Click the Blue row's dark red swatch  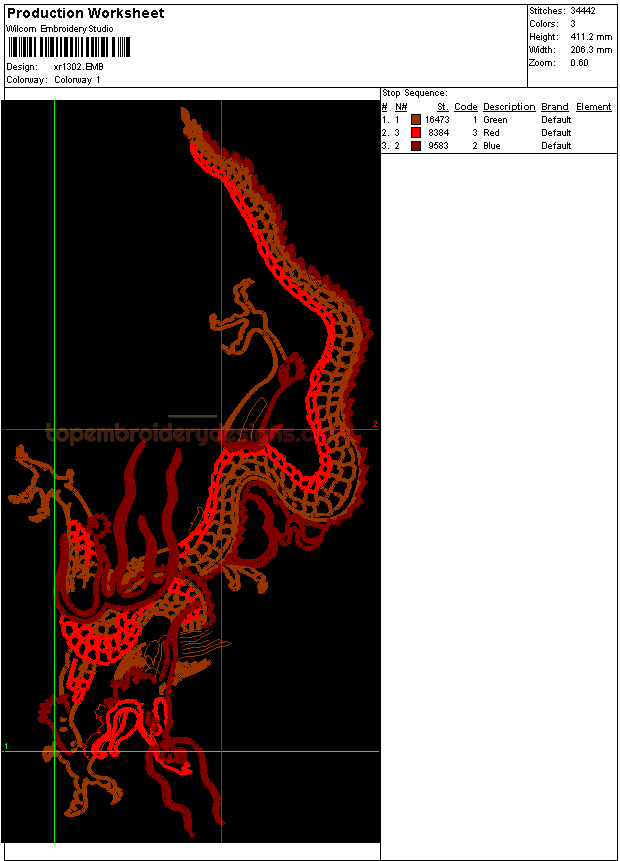[416, 146]
